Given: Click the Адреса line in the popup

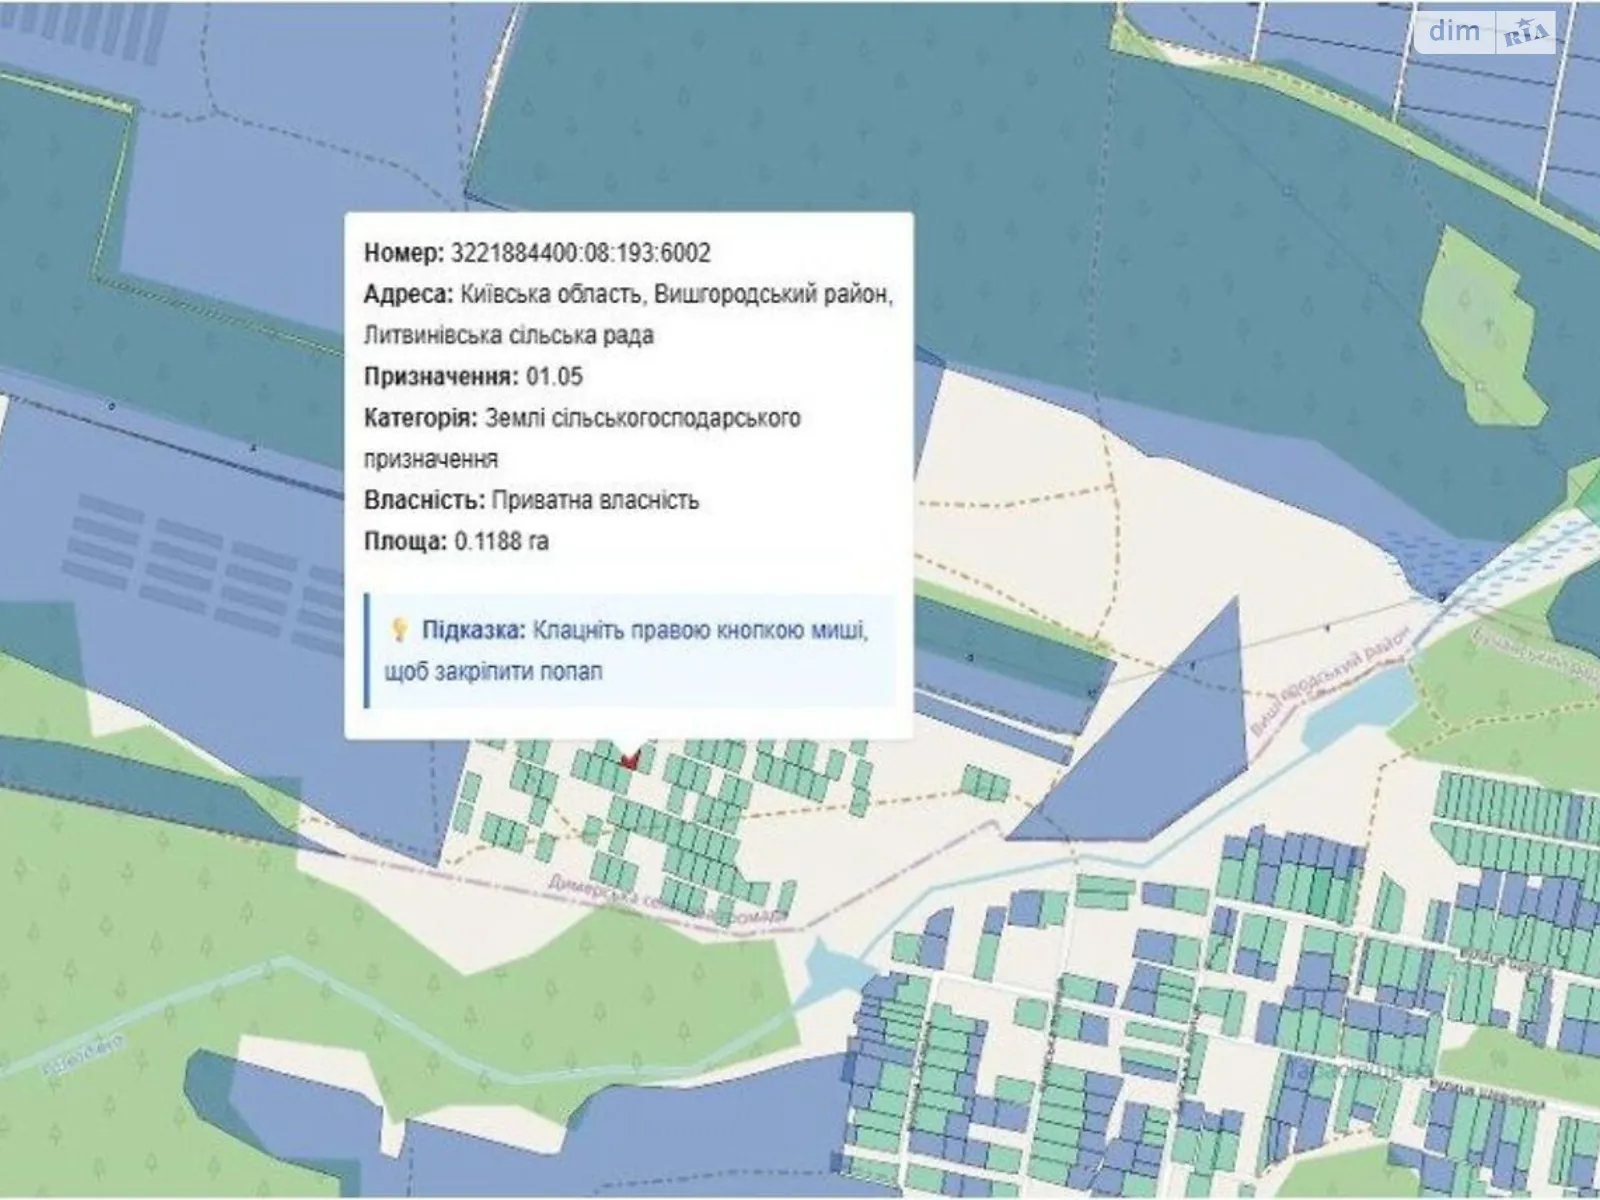Looking at the screenshot, I should point(628,295).
